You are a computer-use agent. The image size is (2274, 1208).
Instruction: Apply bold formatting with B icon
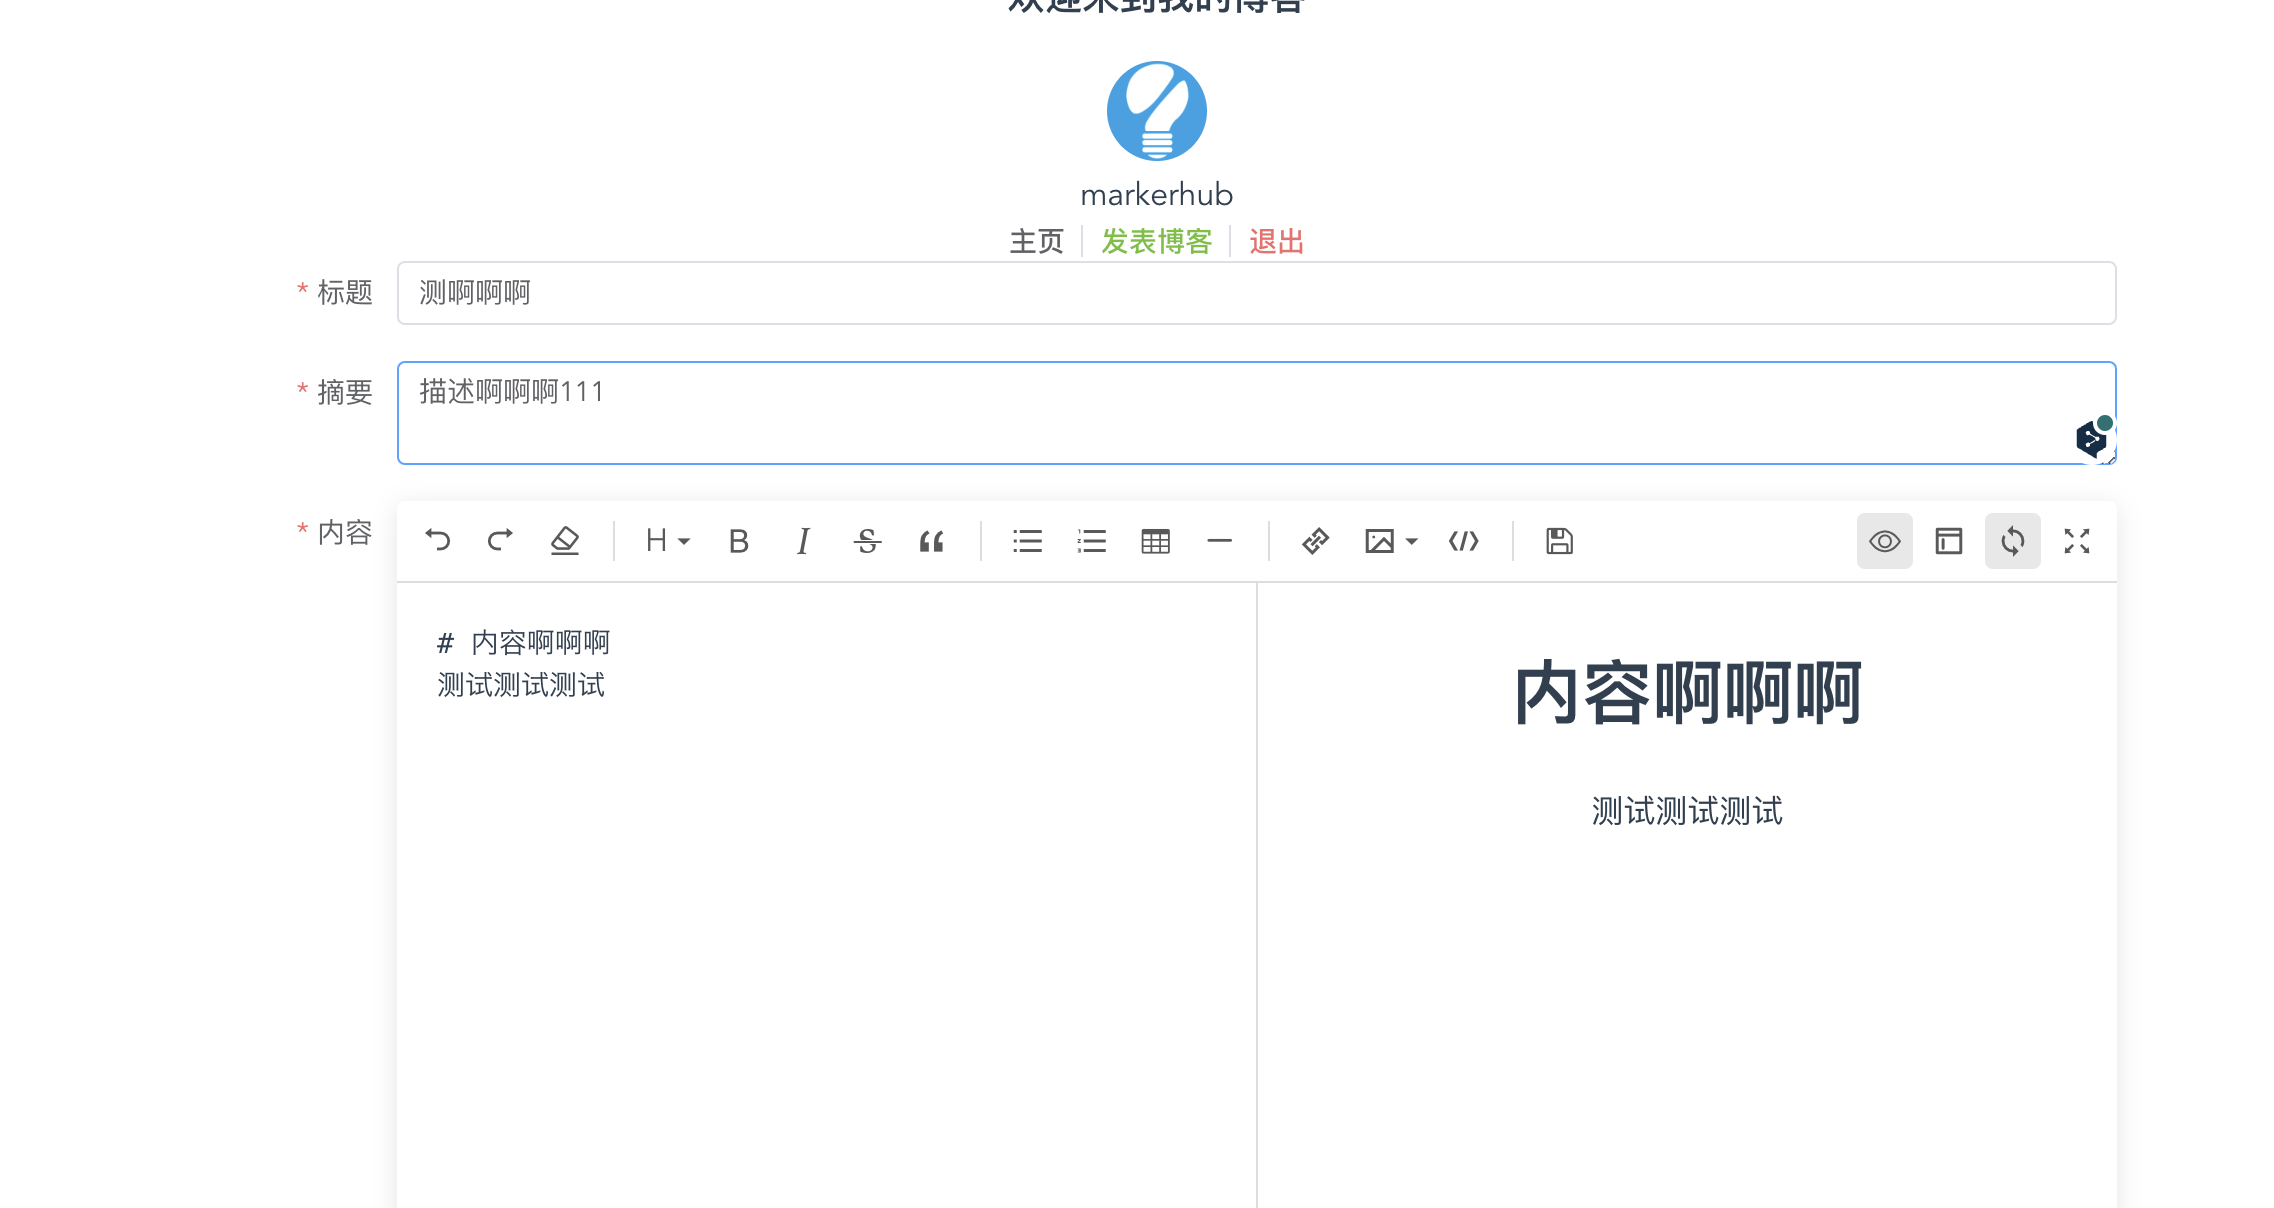tap(739, 541)
